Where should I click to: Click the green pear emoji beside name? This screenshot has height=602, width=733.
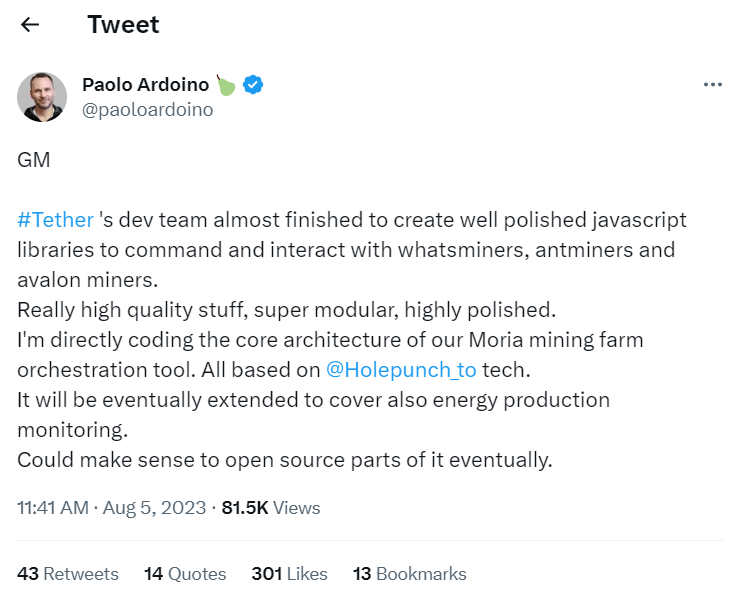pos(226,85)
